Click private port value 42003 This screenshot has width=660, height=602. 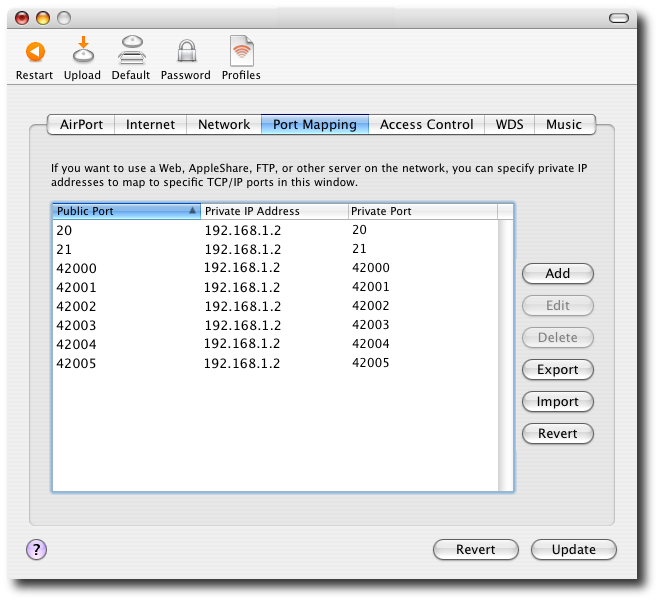pyautogui.click(x=371, y=325)
